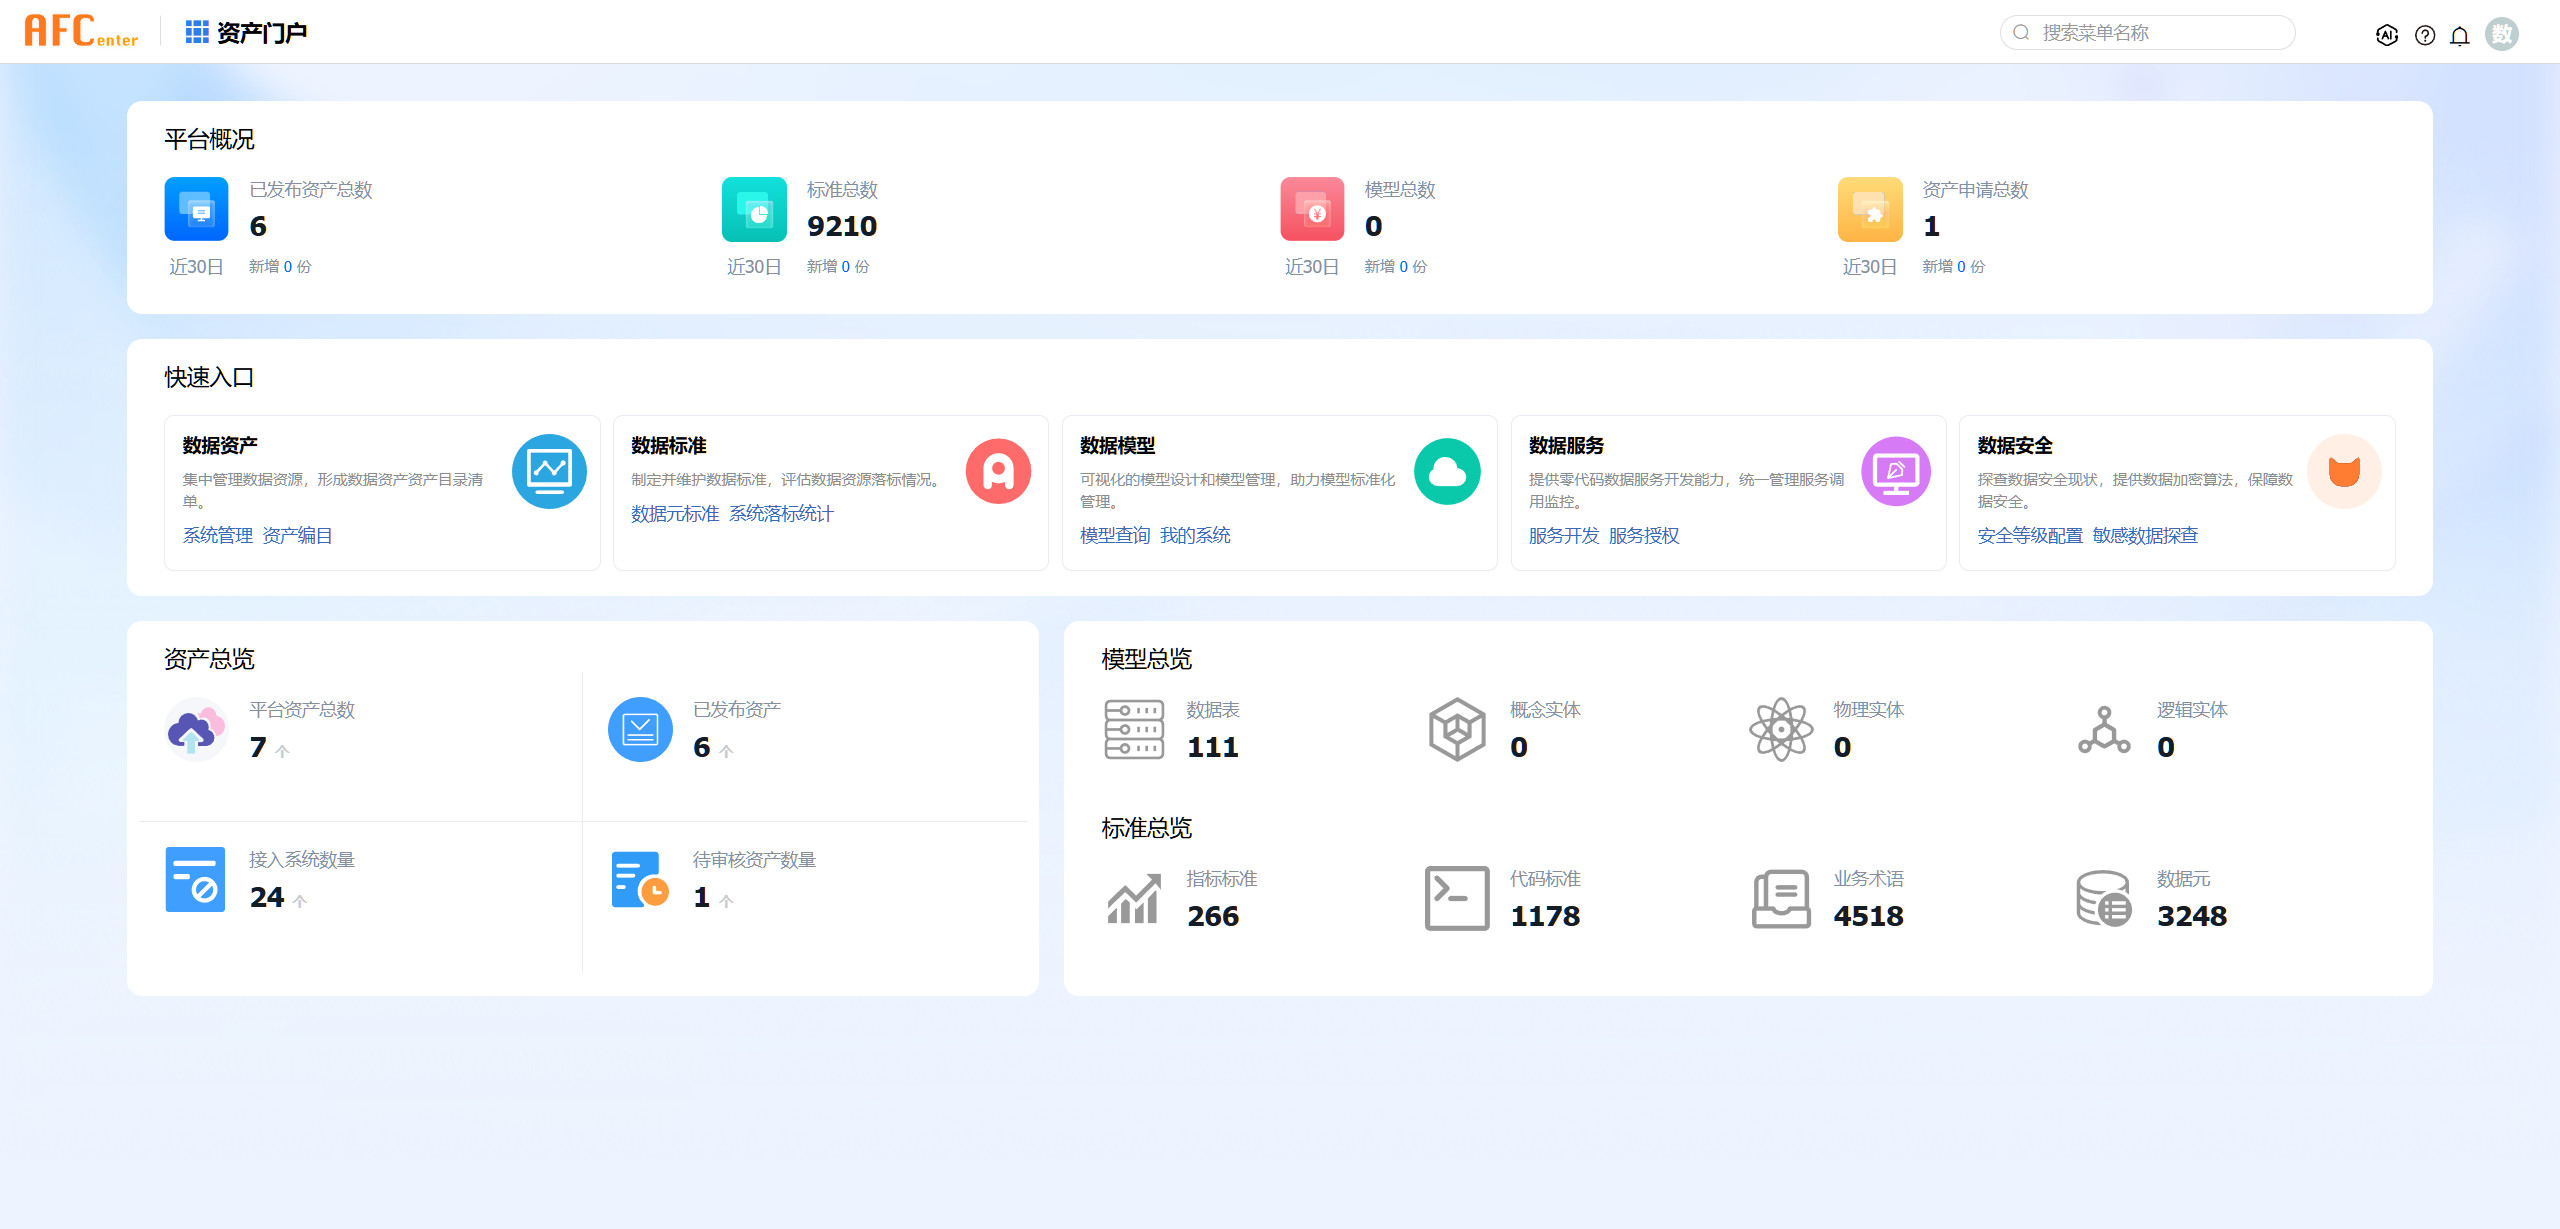This screenshot has height=1229, width=2560.
Task: Click the 资产门户 menu title
Action: click(x=262, y=33)
